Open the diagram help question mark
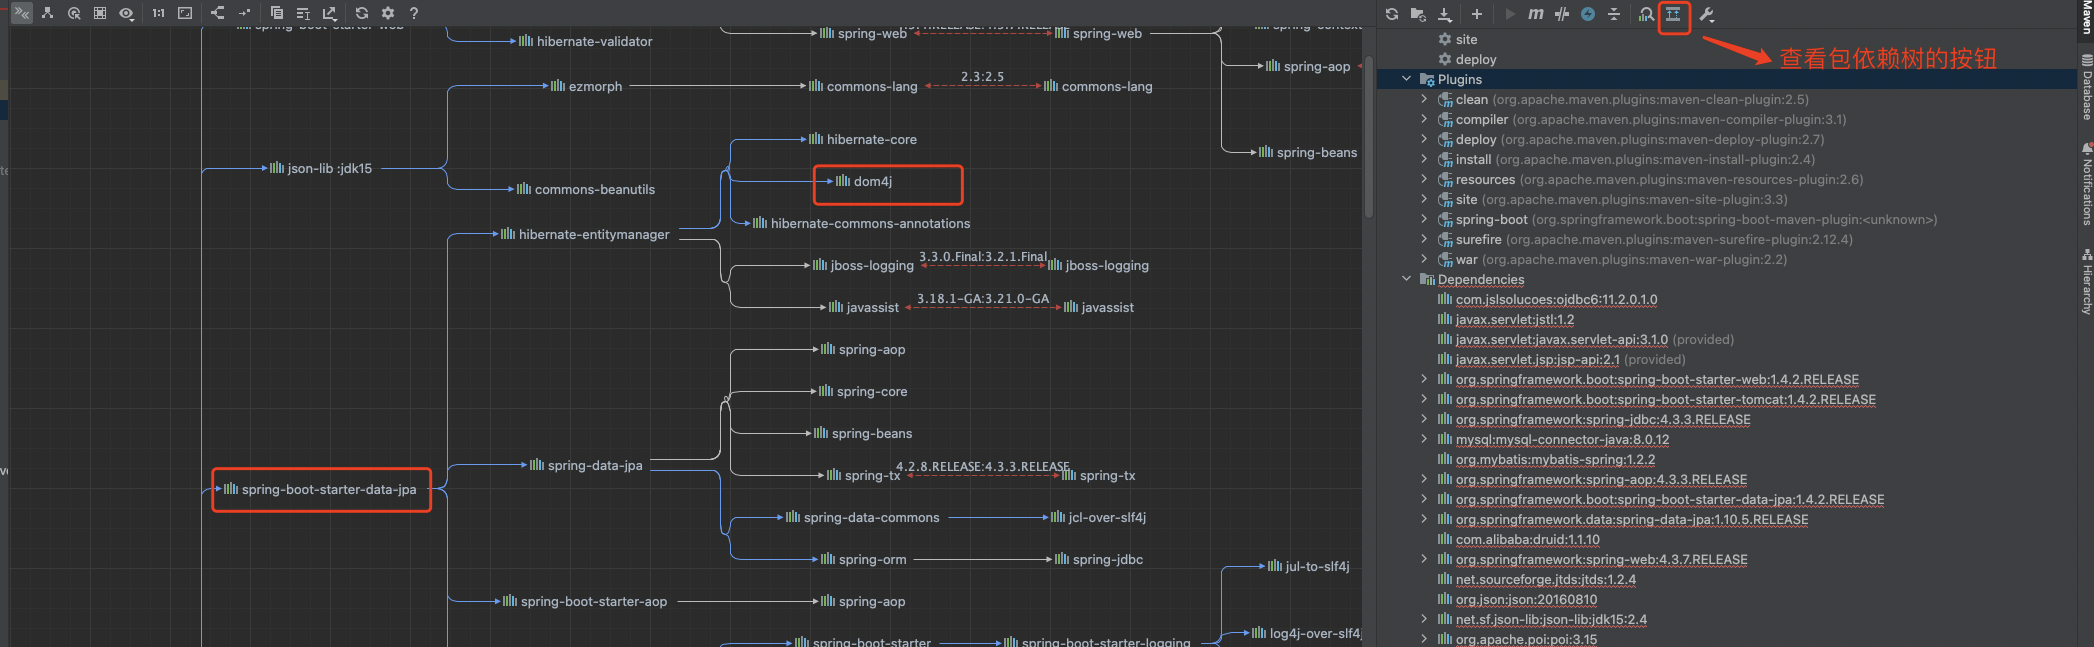 coord(414,13)
